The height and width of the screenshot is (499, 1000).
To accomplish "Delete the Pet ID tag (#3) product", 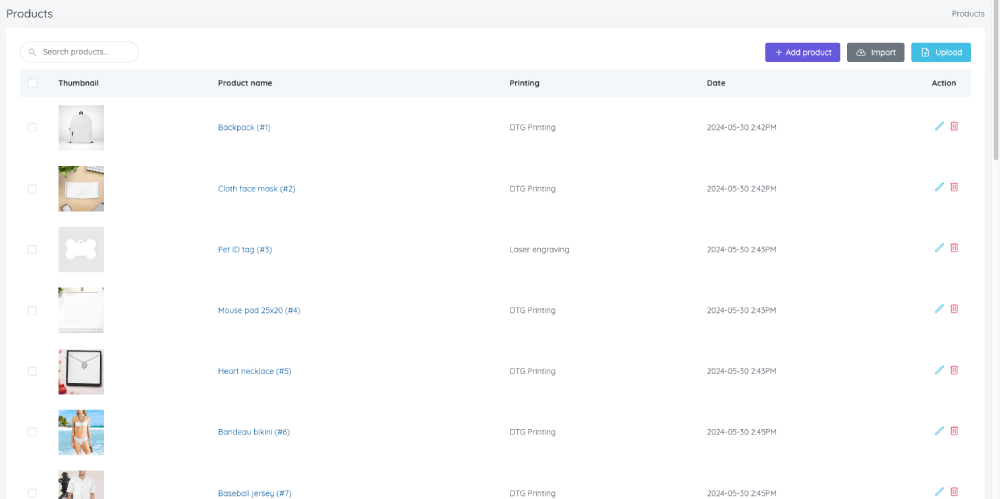I will coord(954,248).
